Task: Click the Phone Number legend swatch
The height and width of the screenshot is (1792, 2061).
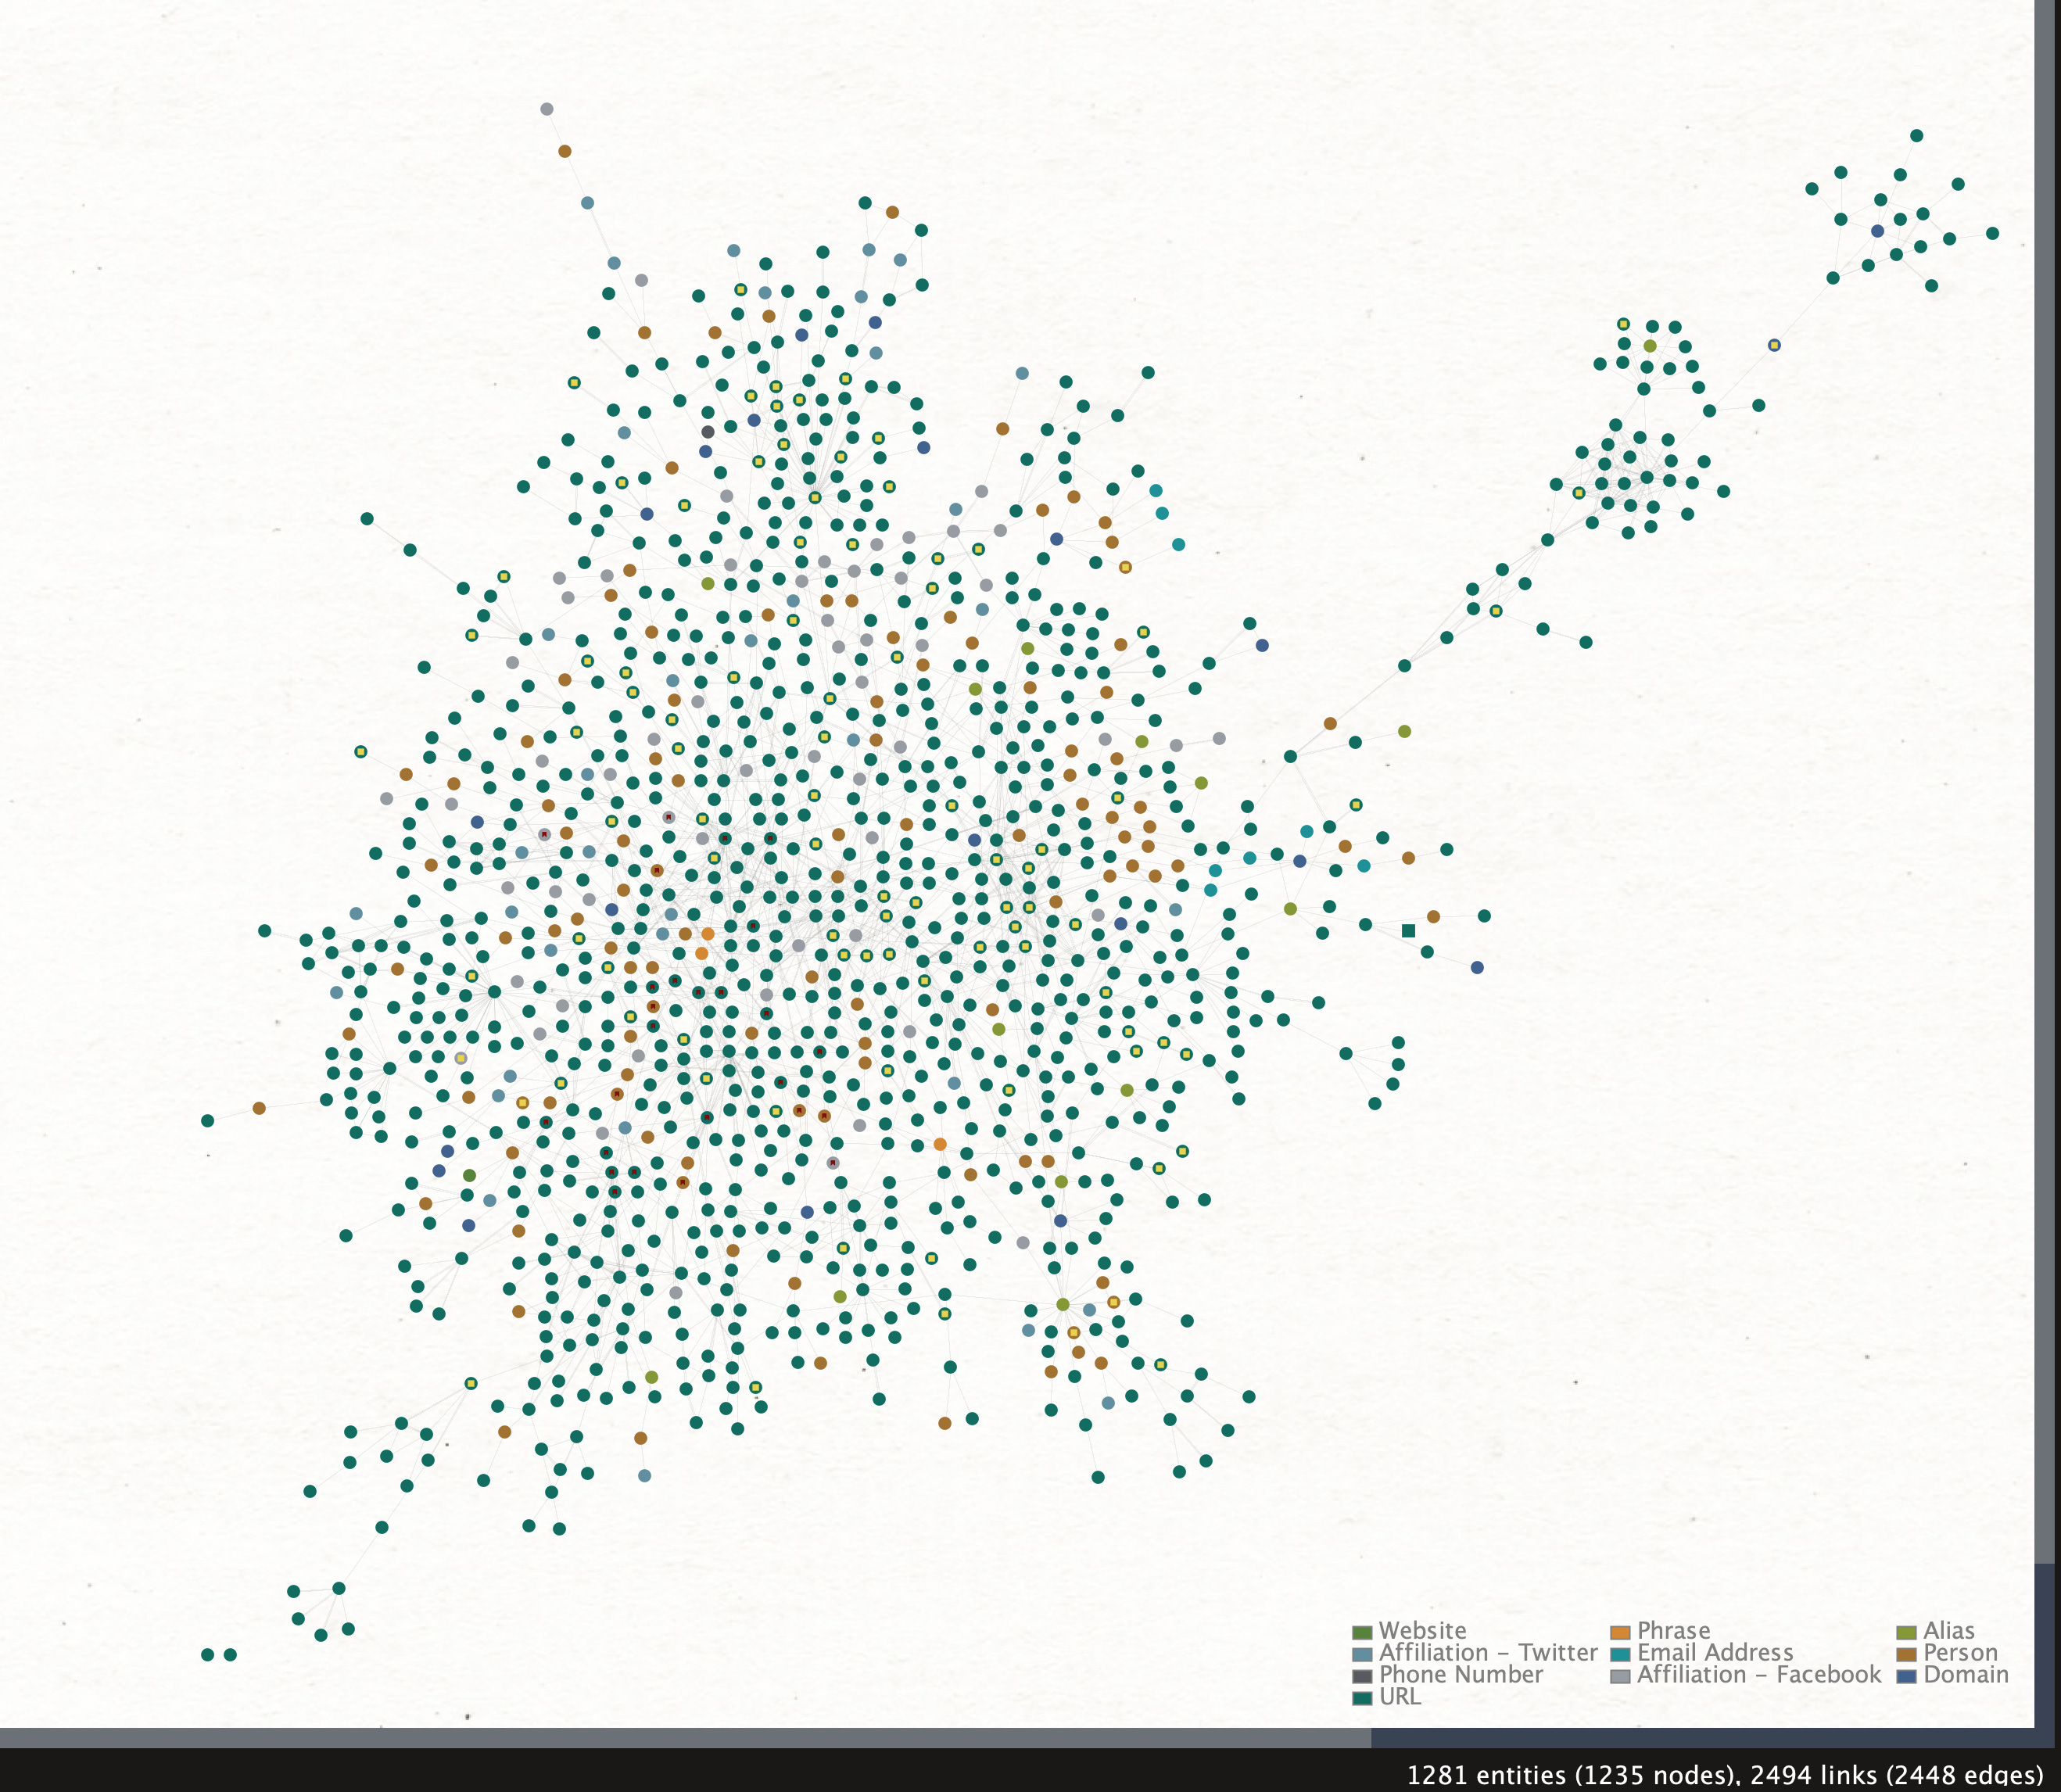Action: [1361, 1676]
